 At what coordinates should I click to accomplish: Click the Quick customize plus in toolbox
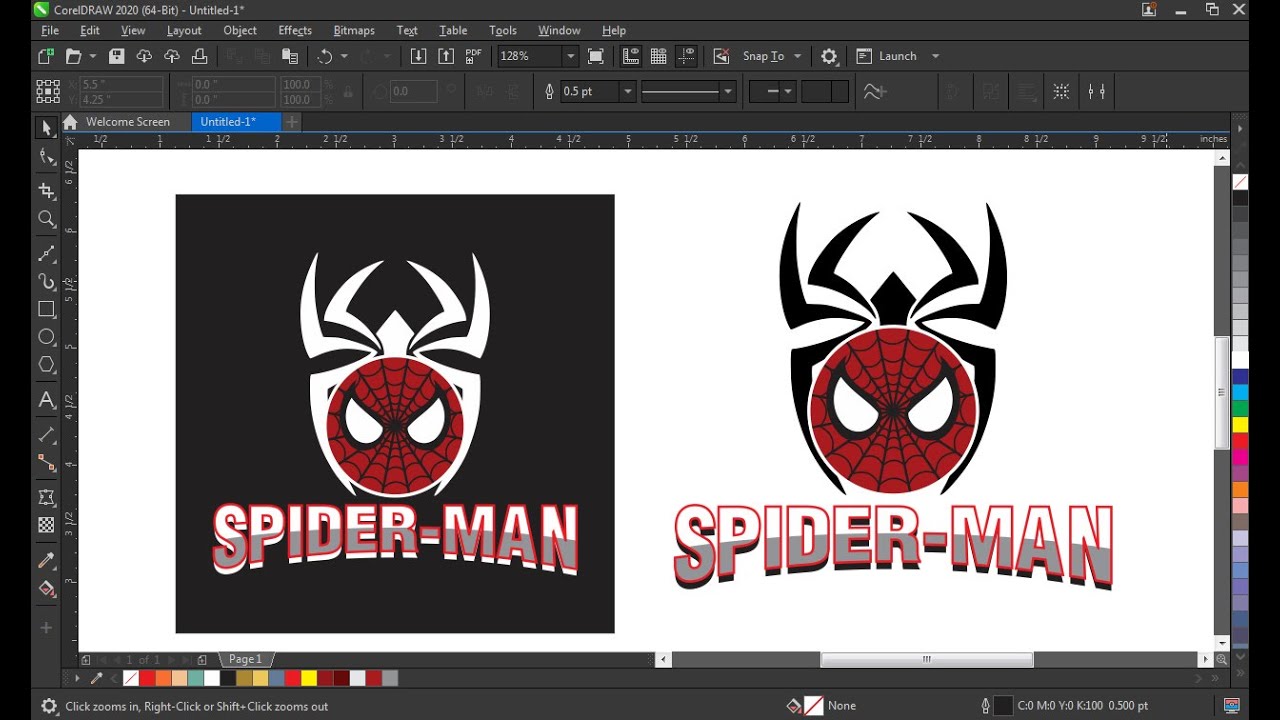coord(46,628)
